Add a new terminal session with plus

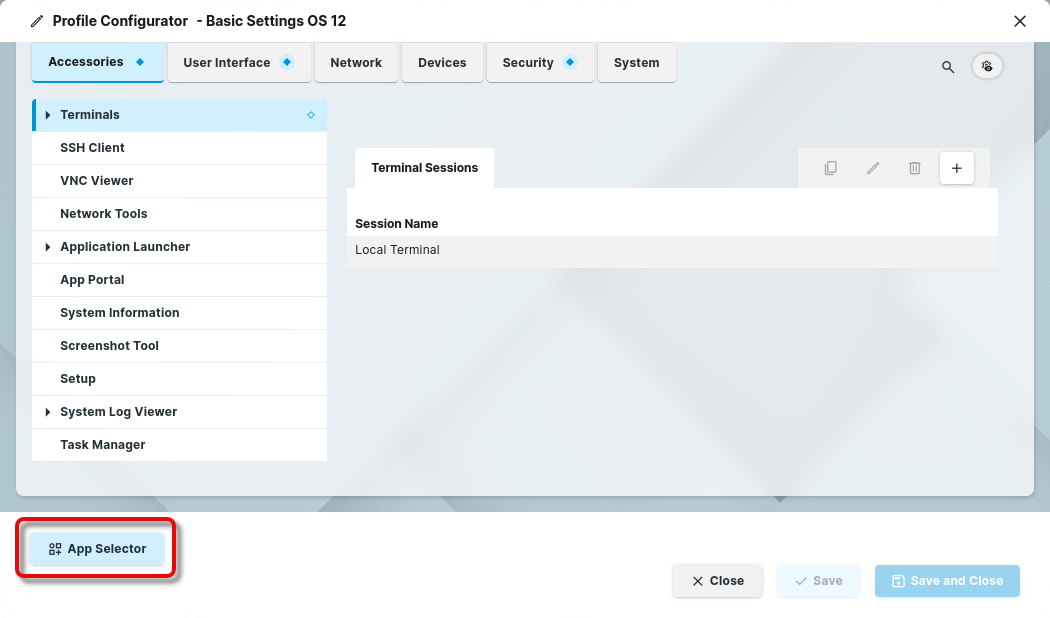pyautogui.click(x=956, y=168)
